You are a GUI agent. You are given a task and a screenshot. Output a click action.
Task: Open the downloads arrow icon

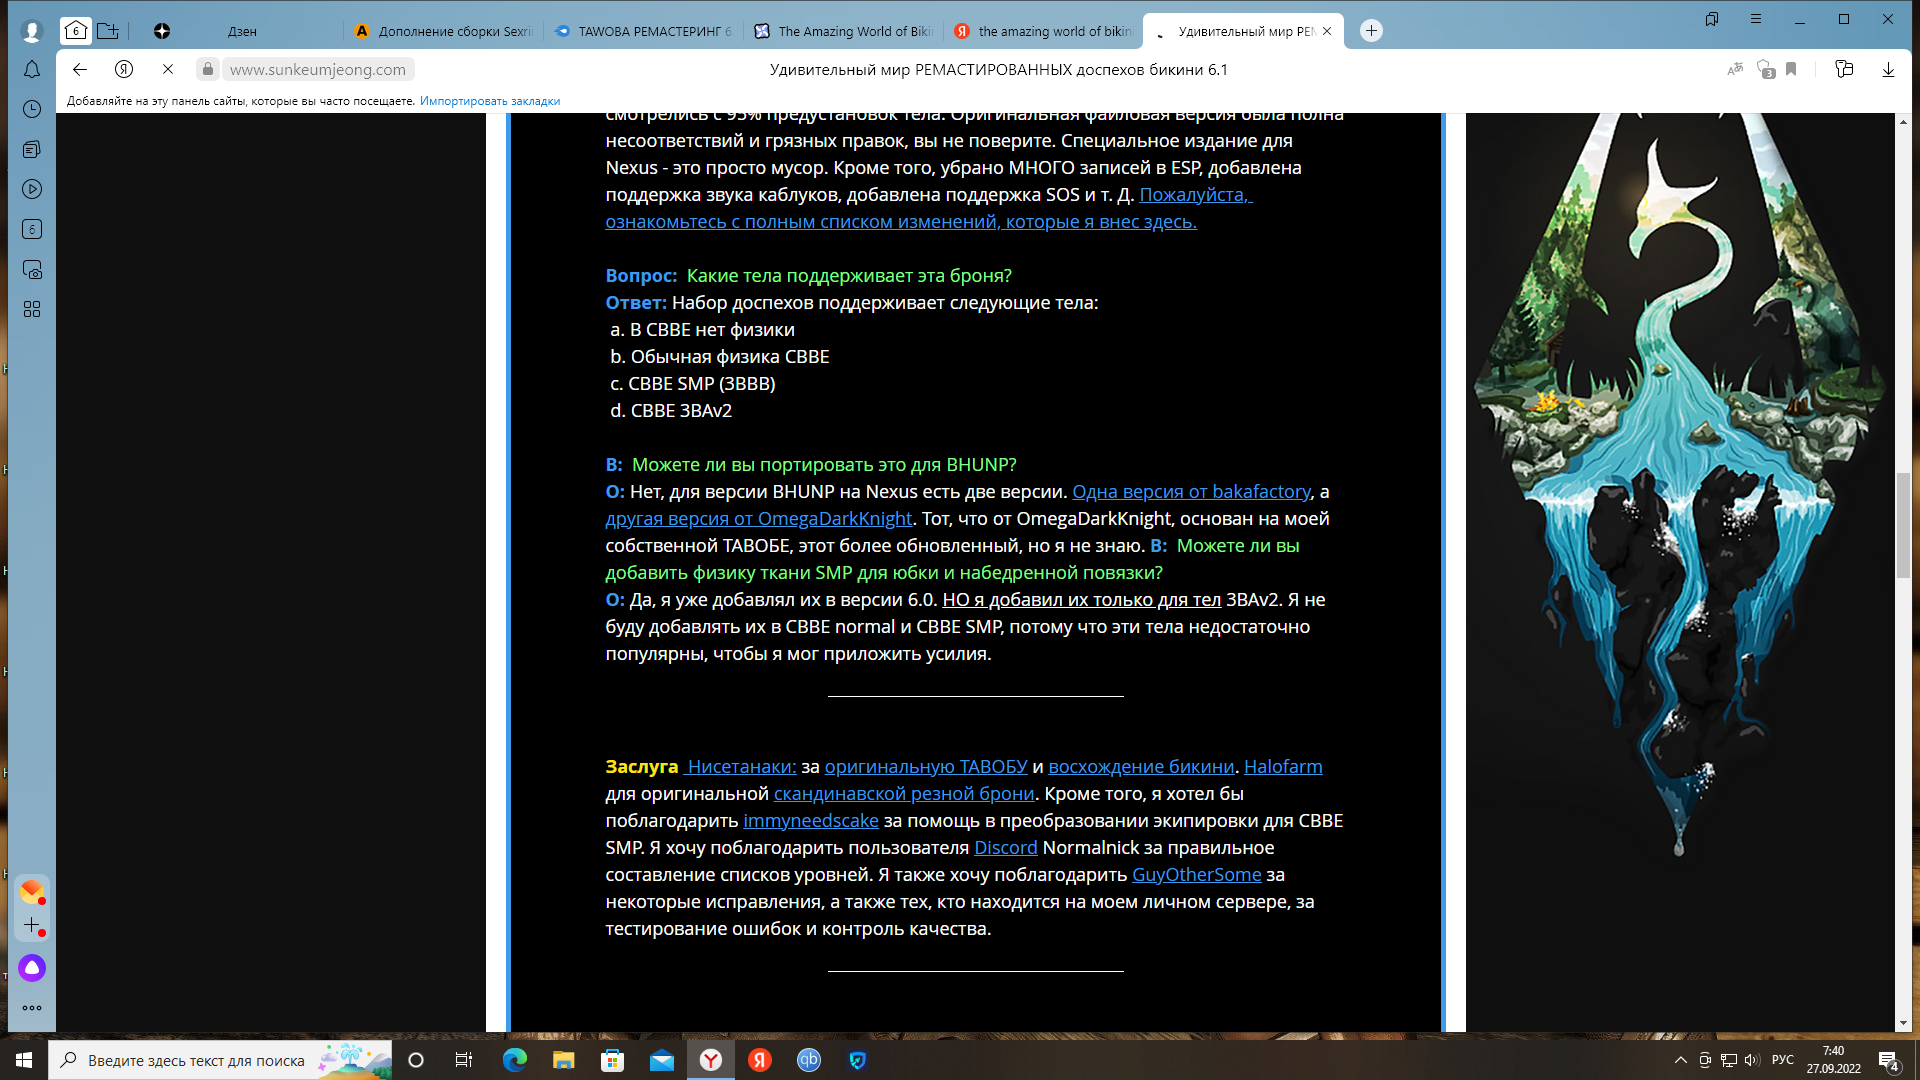tap(1888, 69)
